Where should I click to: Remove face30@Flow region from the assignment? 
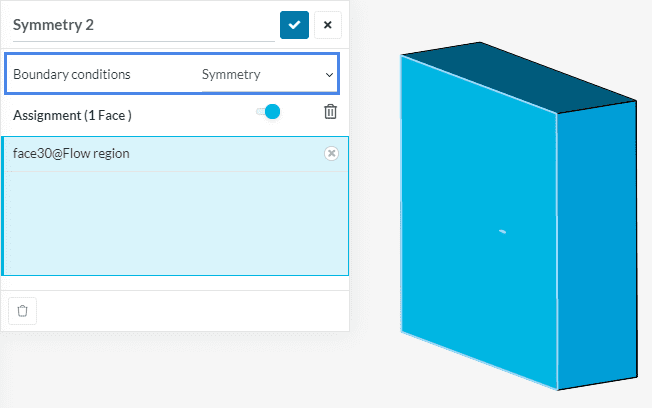tap(332, 153)
